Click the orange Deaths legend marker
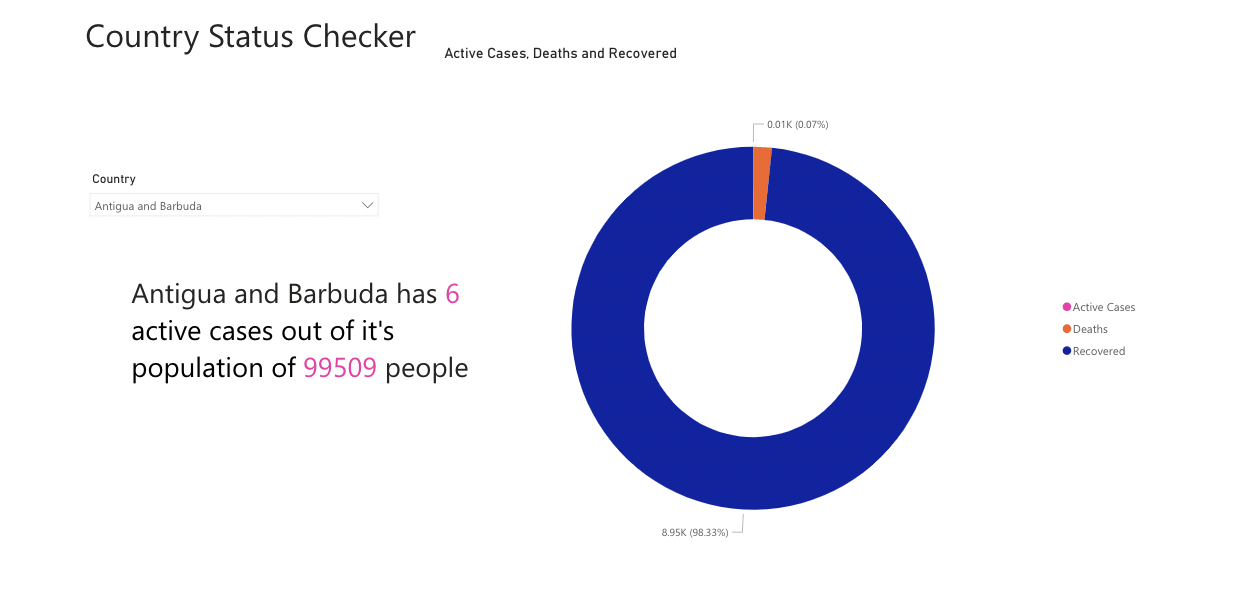 click(x=1067, y=329)
